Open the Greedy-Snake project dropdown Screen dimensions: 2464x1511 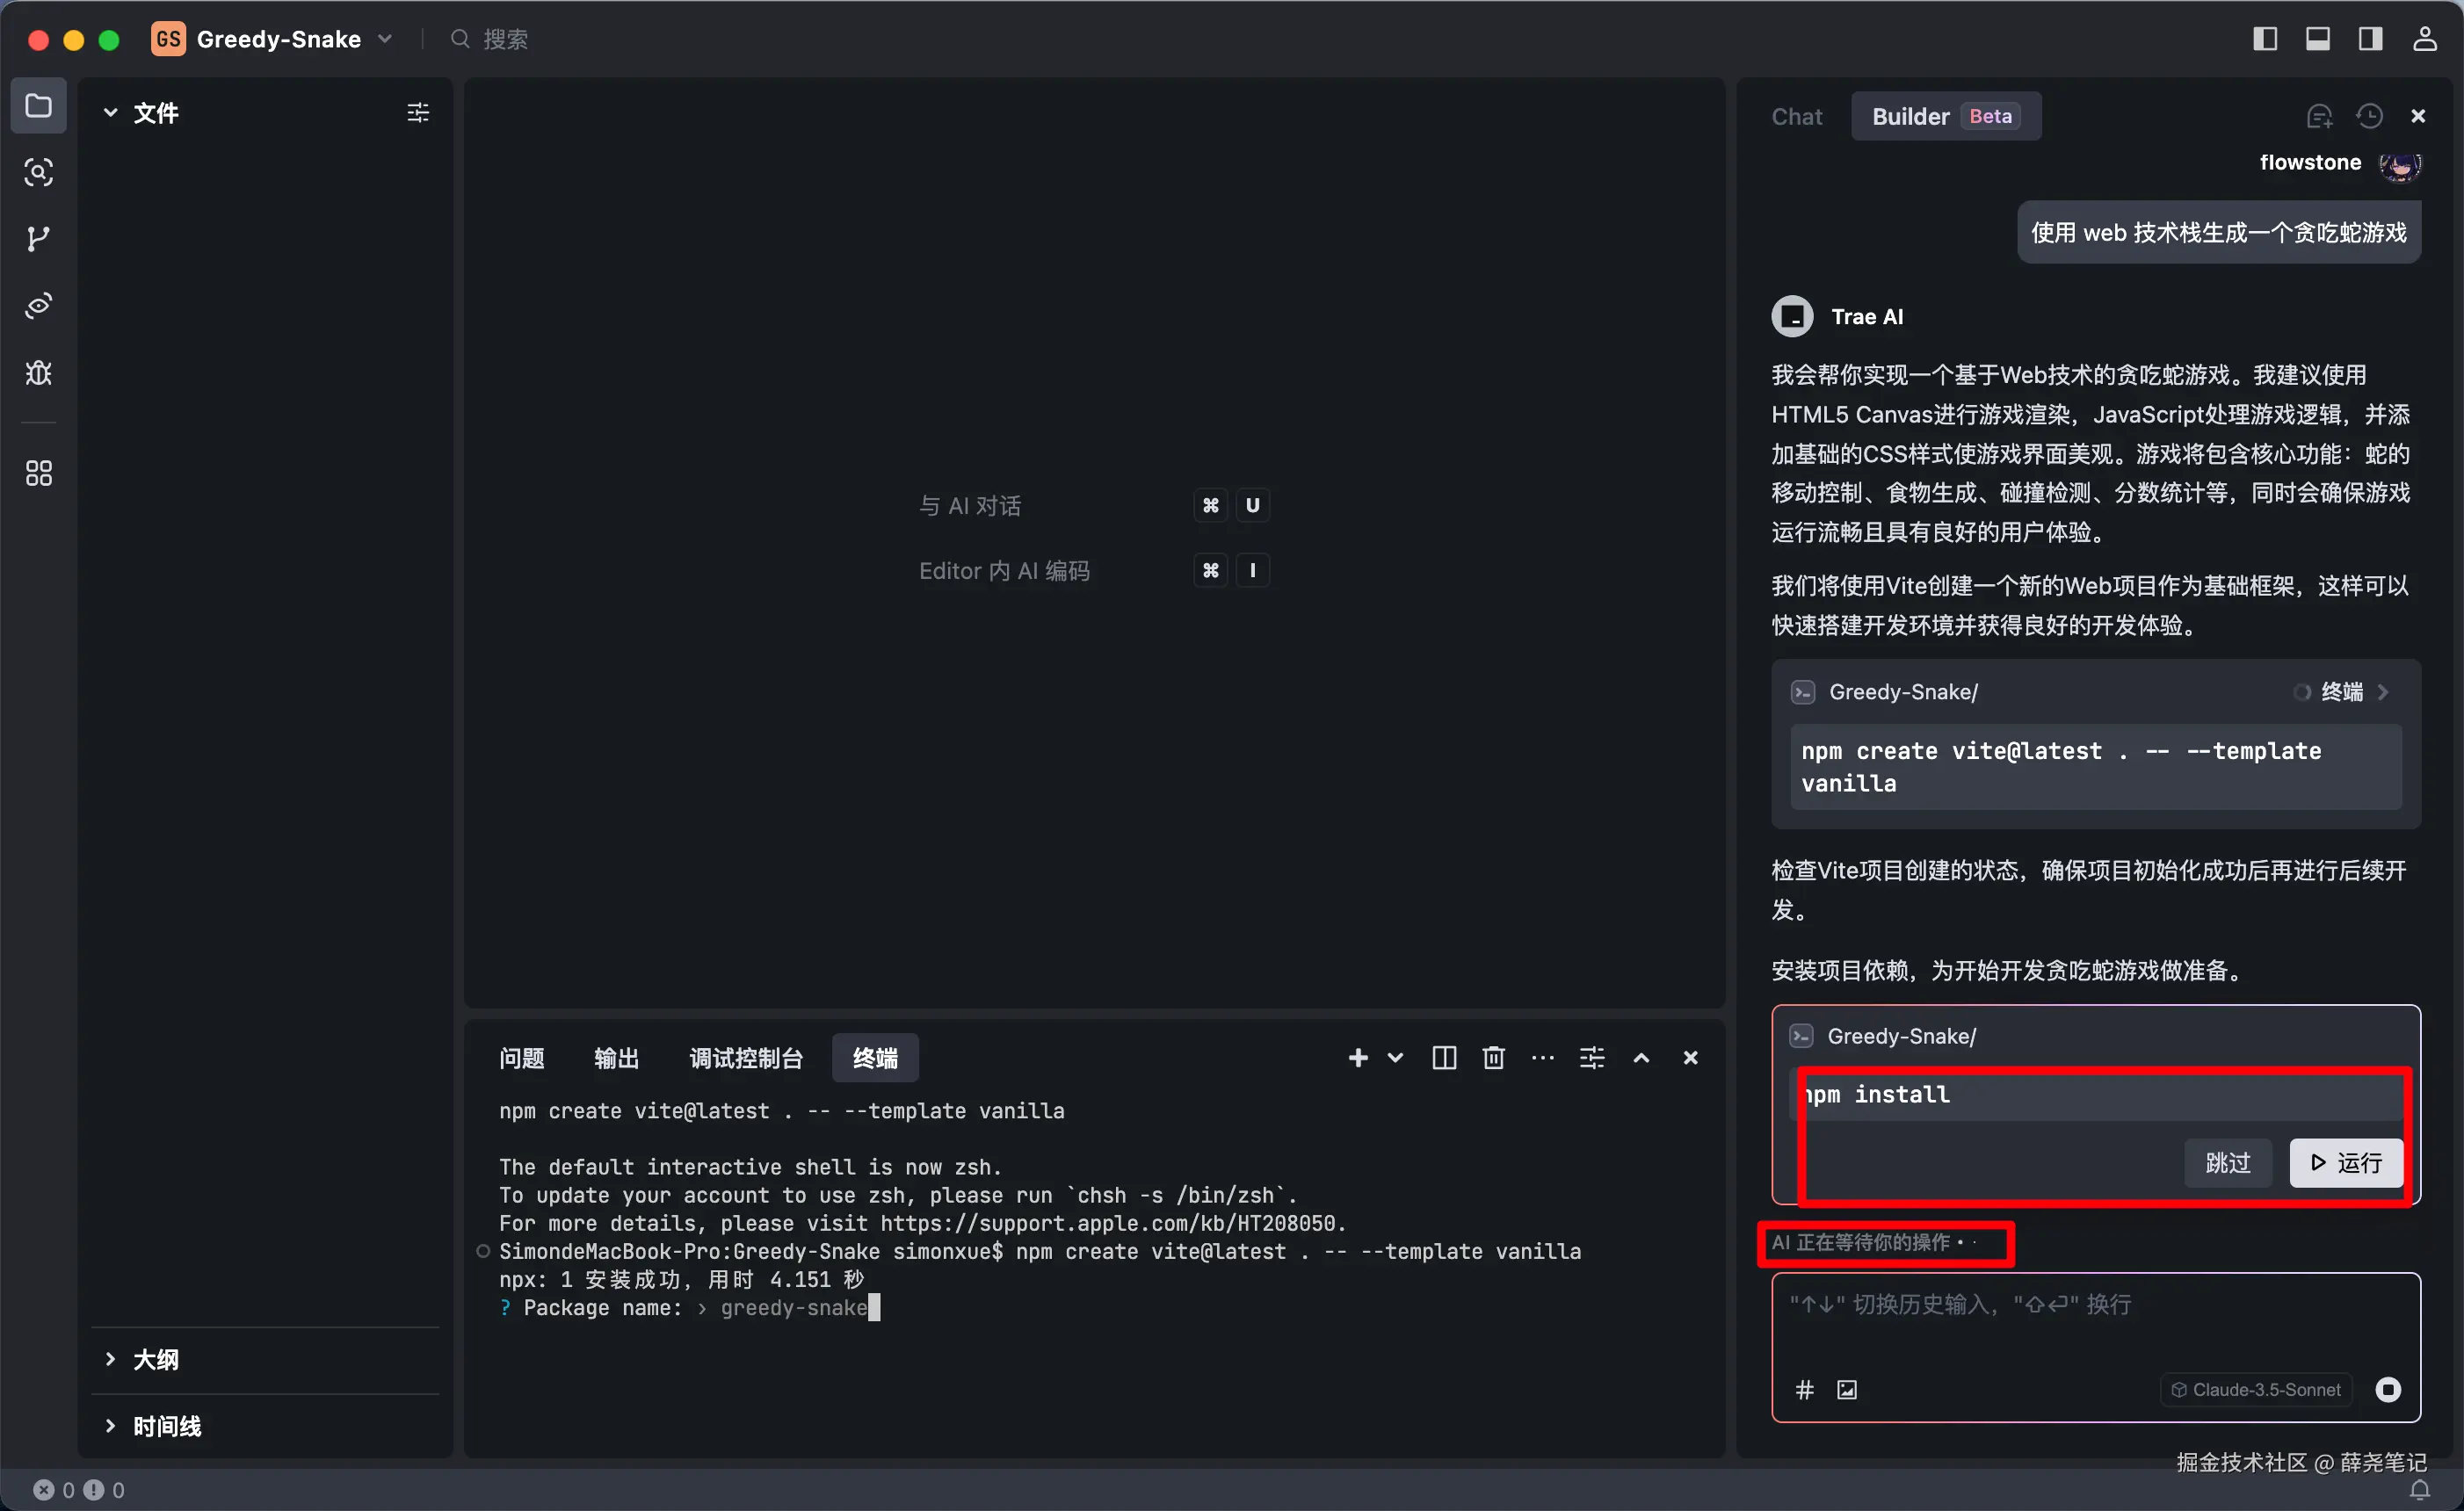point(386,38)
